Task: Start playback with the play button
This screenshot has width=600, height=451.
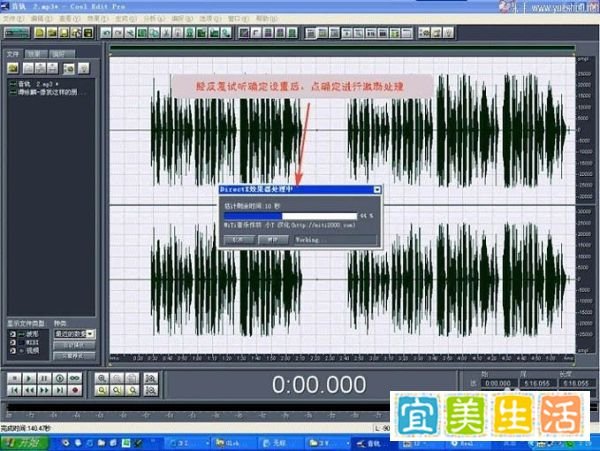Action: (29, 378)
